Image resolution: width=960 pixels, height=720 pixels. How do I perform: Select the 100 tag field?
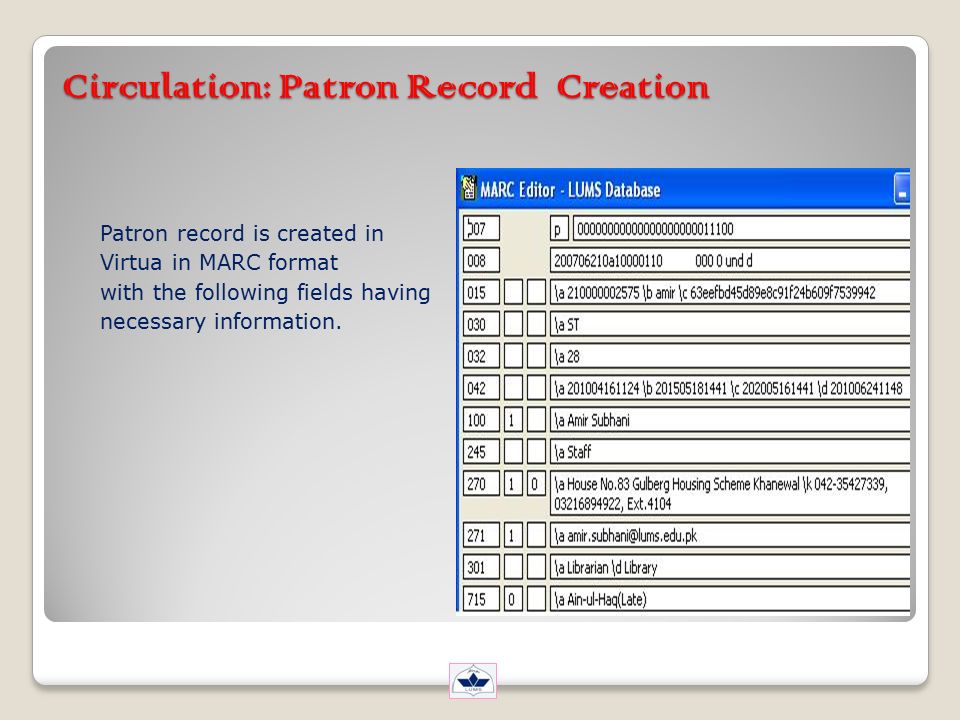click(481, 419)
